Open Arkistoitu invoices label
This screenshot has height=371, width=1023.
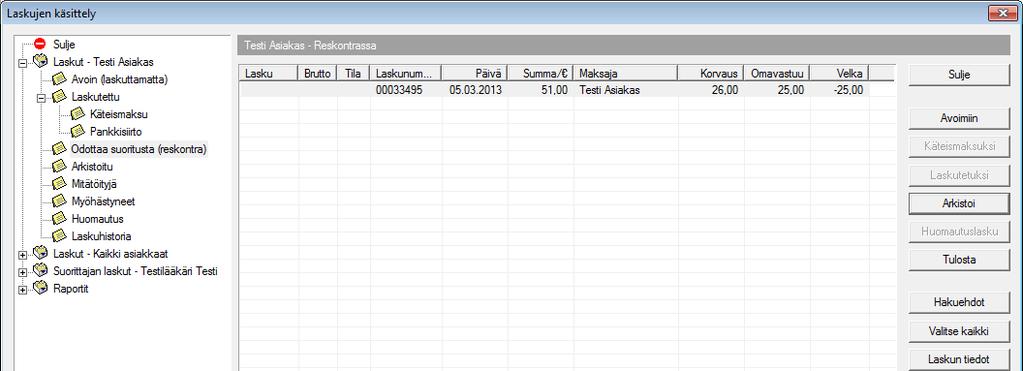coord(92,167)
